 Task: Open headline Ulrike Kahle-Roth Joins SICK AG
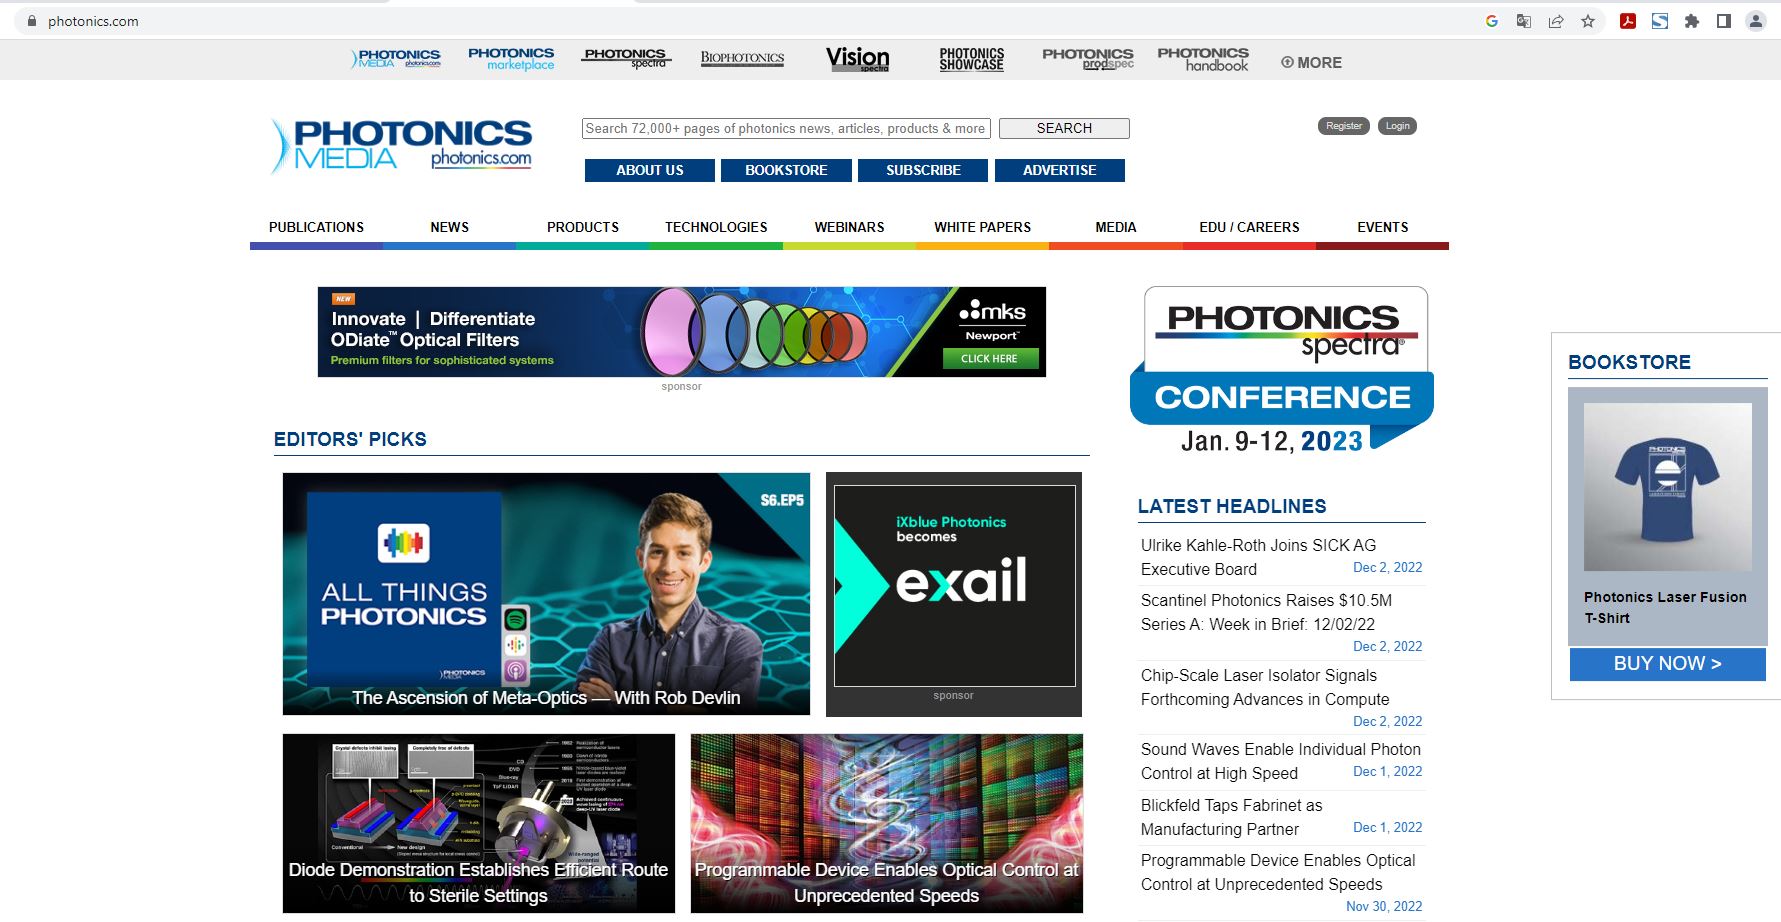click(x=1258, y=557)
